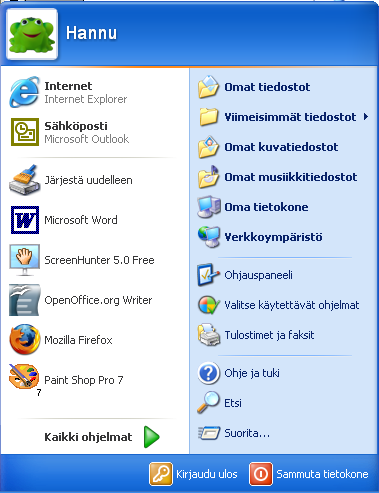Screen dimensions: 379x493
Task: Open Ohjauspaneeli control panel
Action: pos(245,275)
